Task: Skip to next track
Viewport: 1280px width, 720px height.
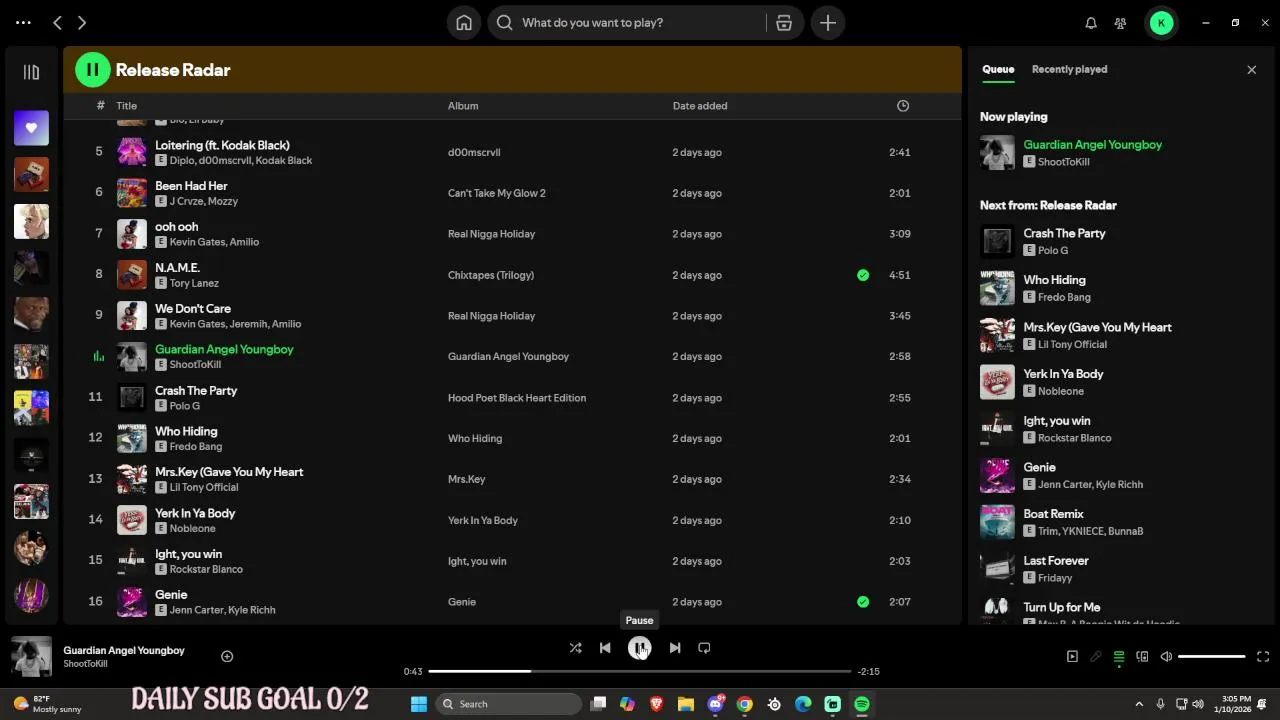Action: 675,648
